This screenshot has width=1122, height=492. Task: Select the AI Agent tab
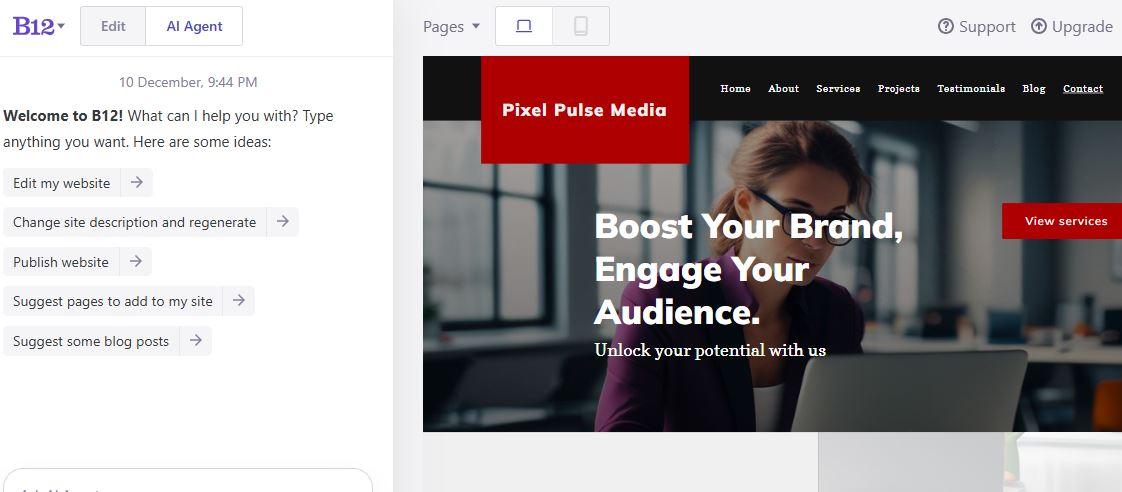pos(194,27)
